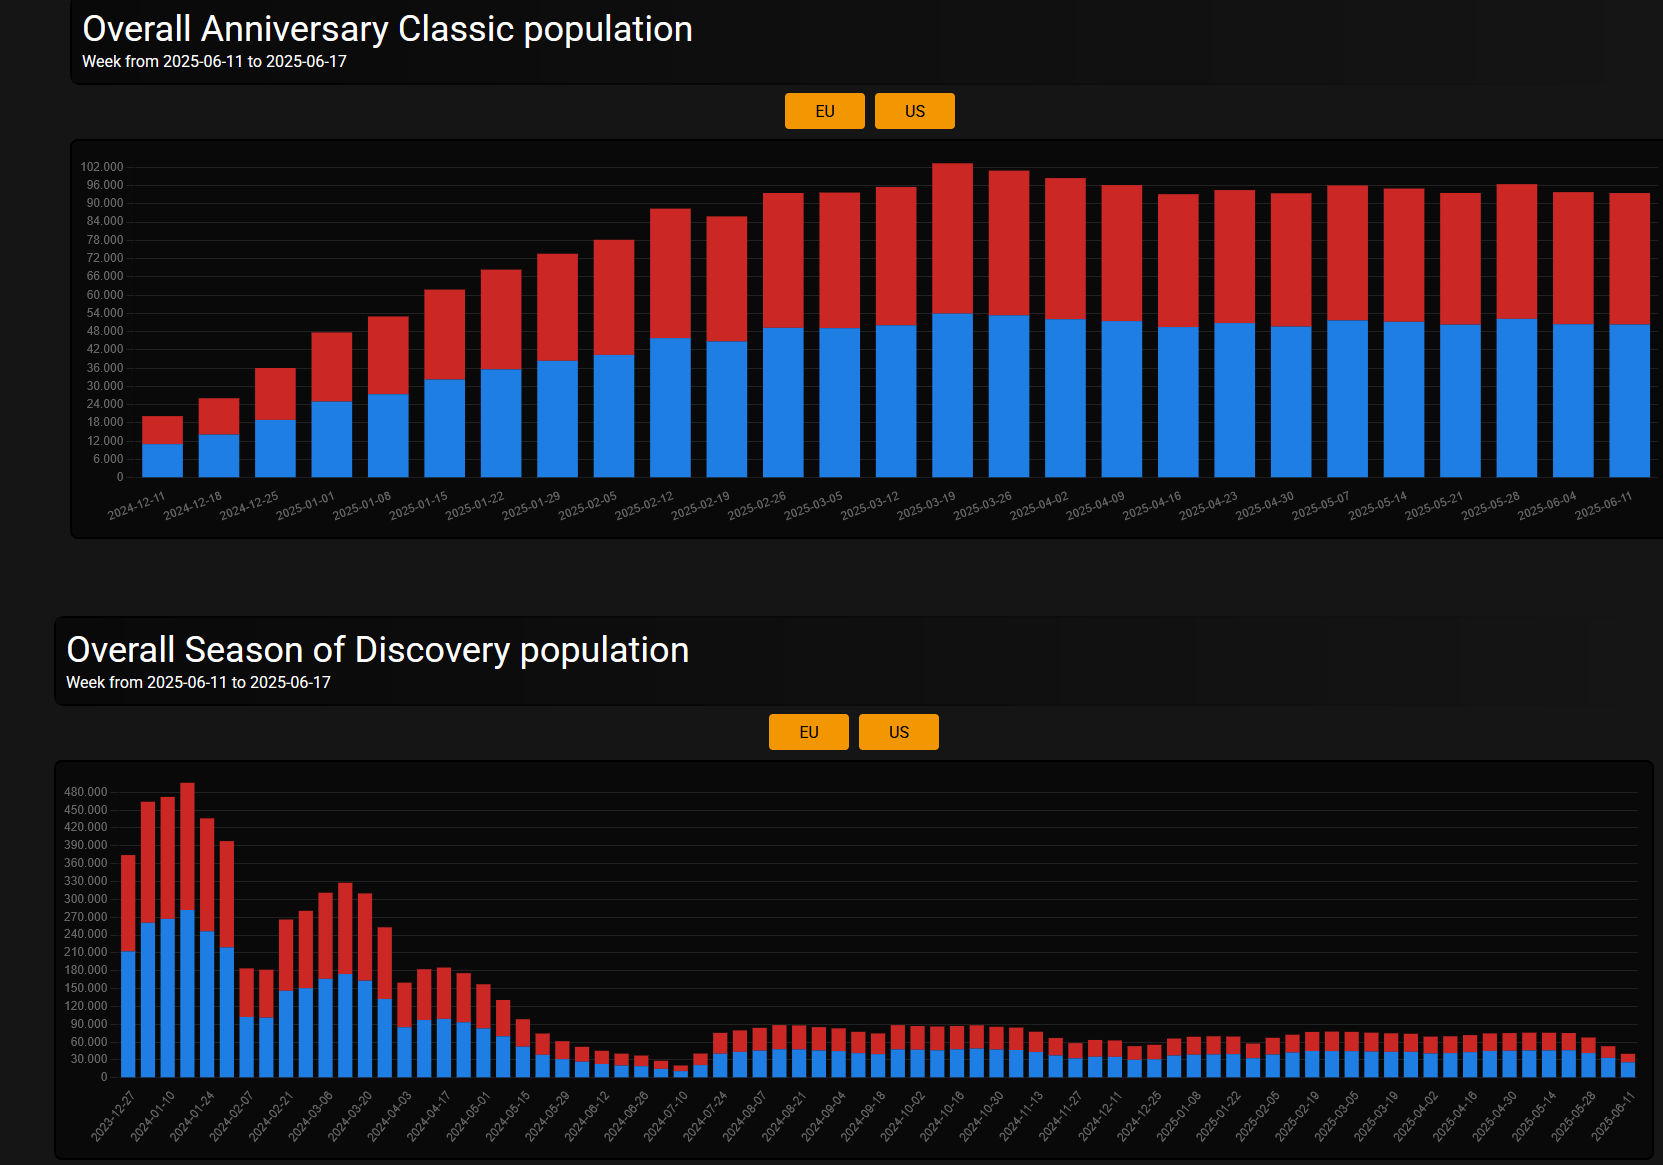Click red segment of 2023-12-27 Season of Discovery bar

click(128, 903)
